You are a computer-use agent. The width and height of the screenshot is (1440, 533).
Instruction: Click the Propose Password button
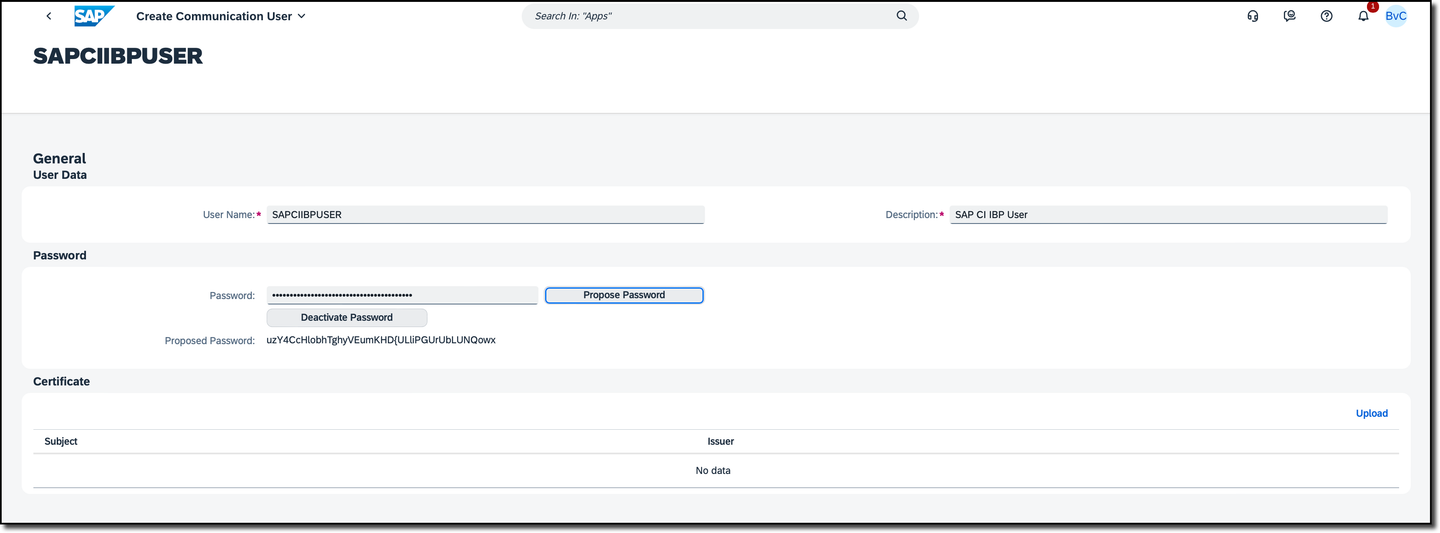pos(624,295)
